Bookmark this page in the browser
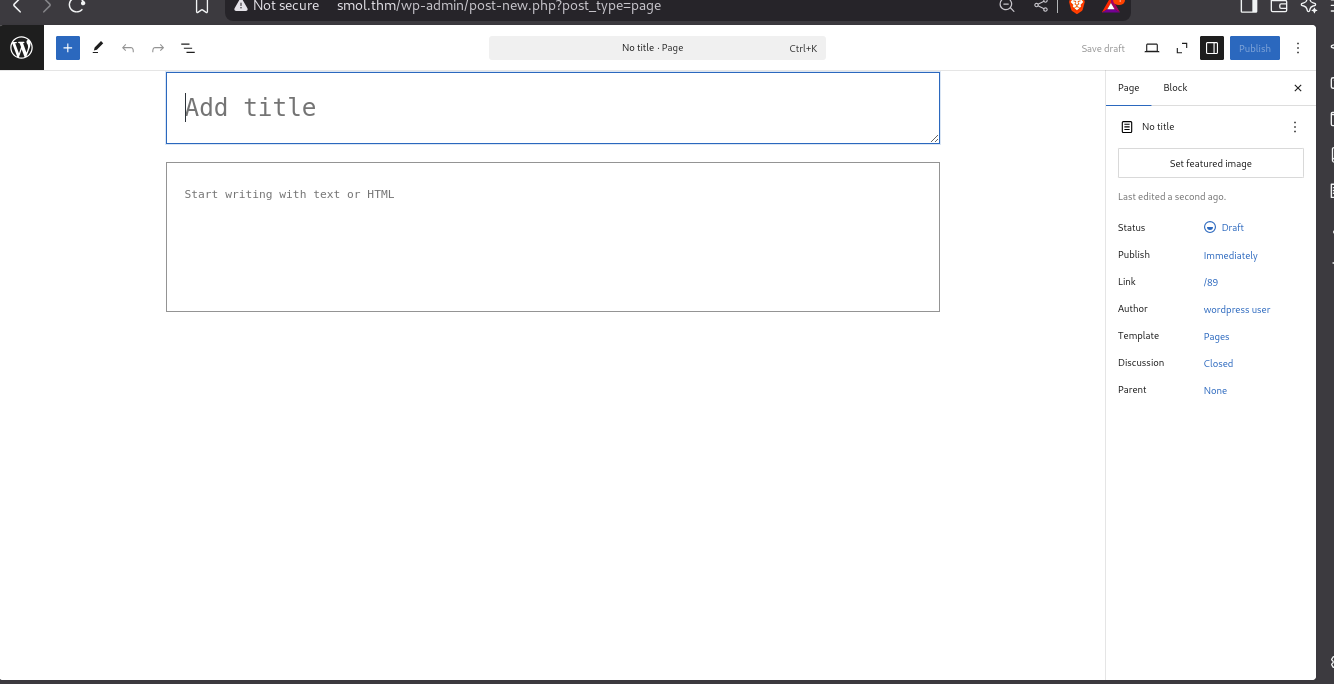The height and width of the screenshot is (684, 1334). 202,7
